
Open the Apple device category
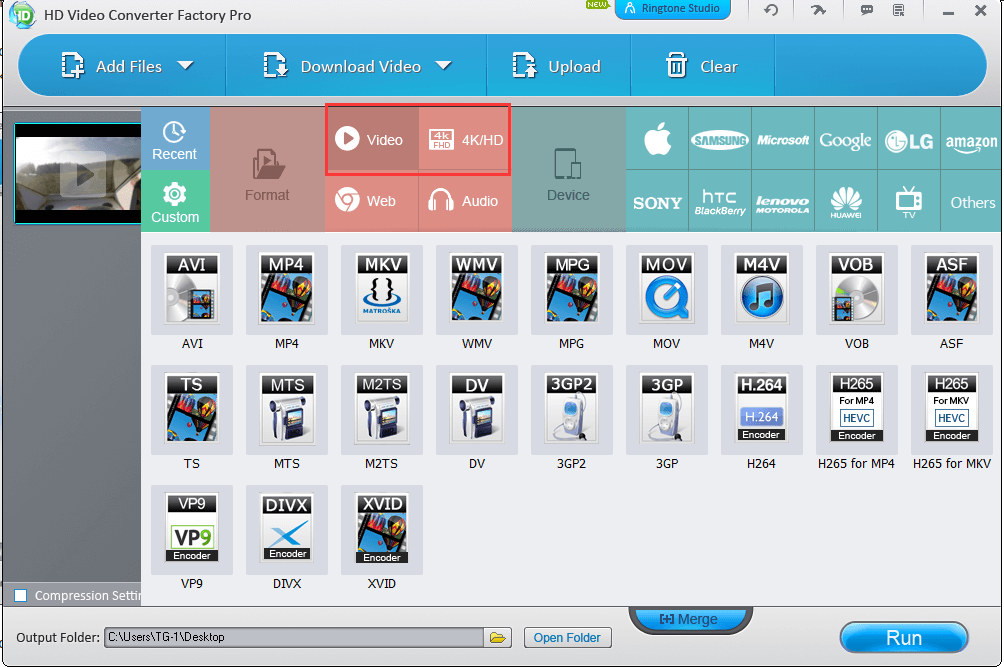coord(657,140)
